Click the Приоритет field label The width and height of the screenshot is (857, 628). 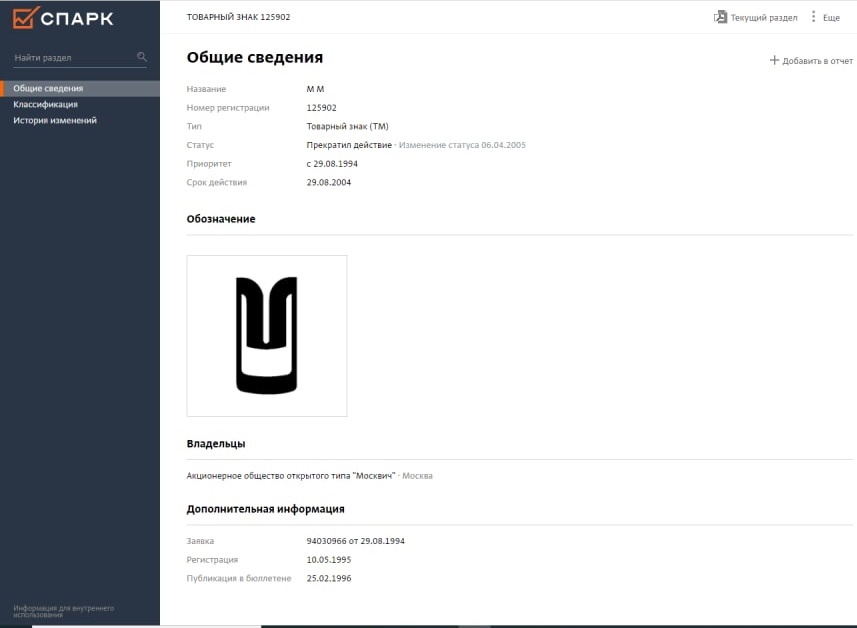(x=209, y=163)
